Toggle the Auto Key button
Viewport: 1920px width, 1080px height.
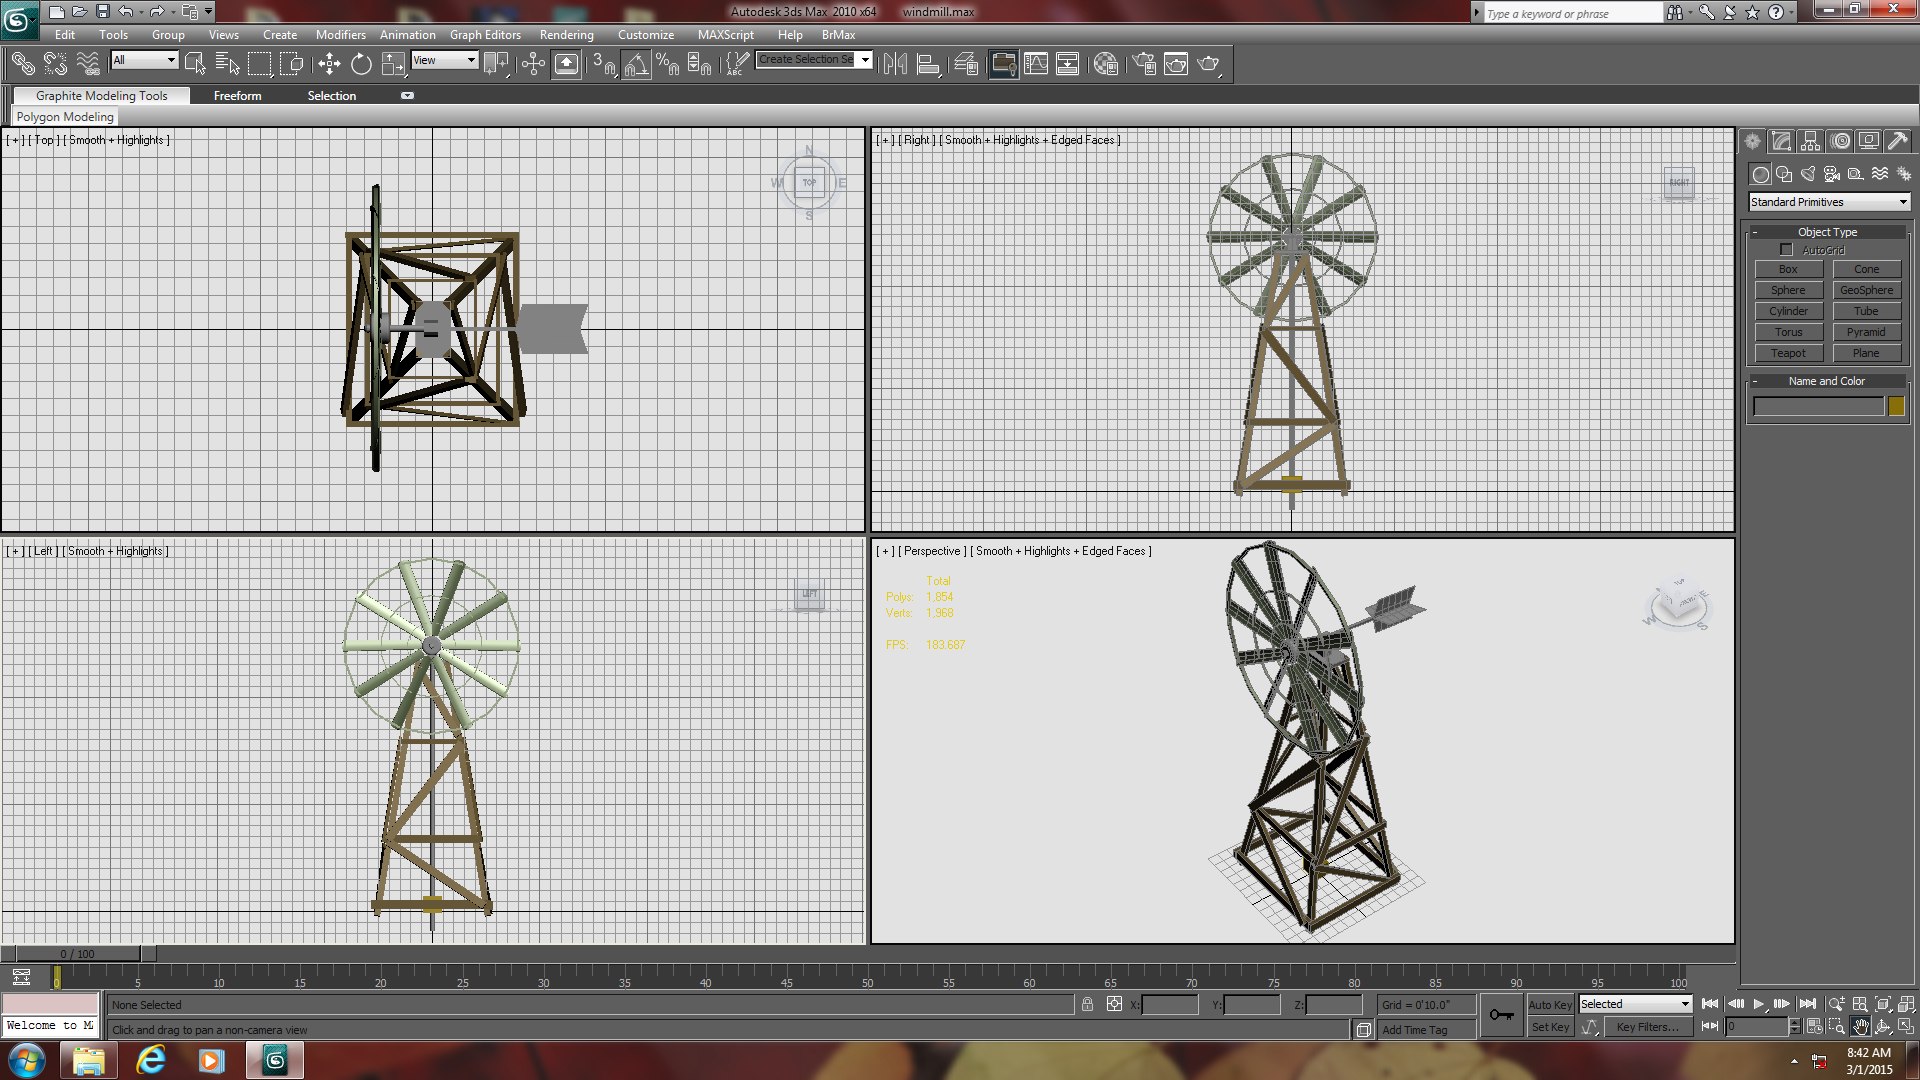[1550, 1005]
